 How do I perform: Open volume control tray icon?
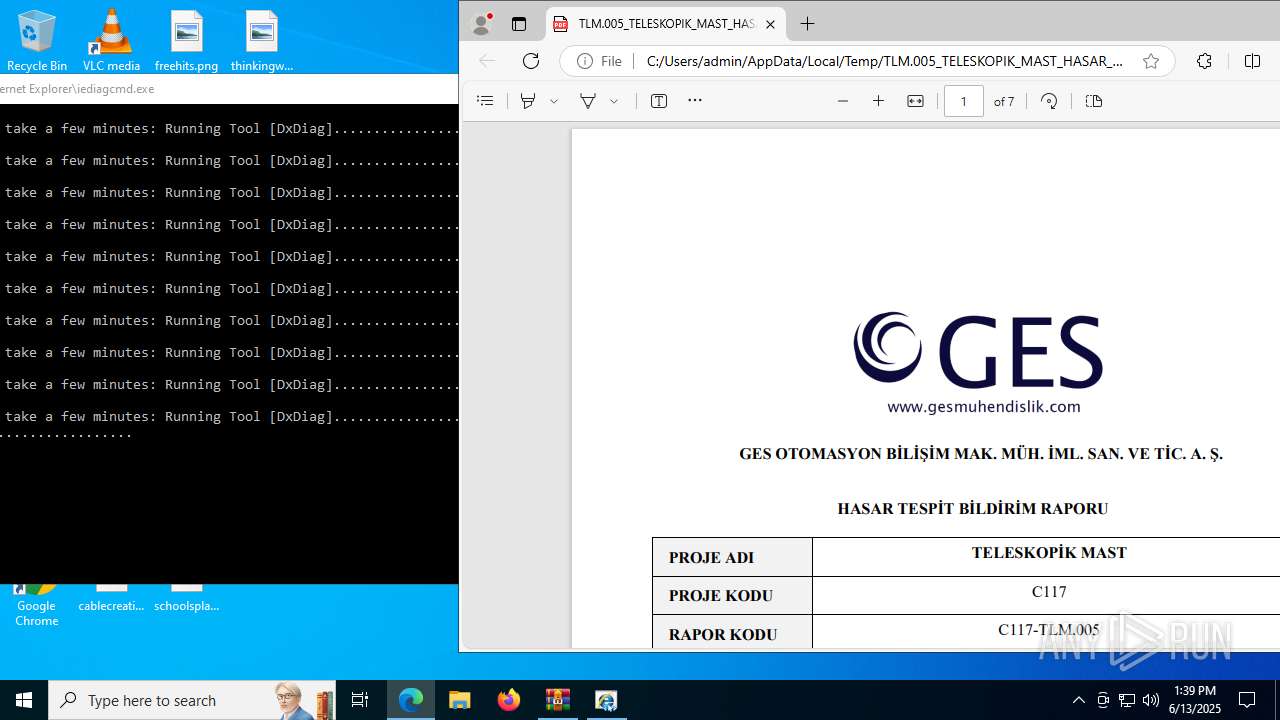1150,700
